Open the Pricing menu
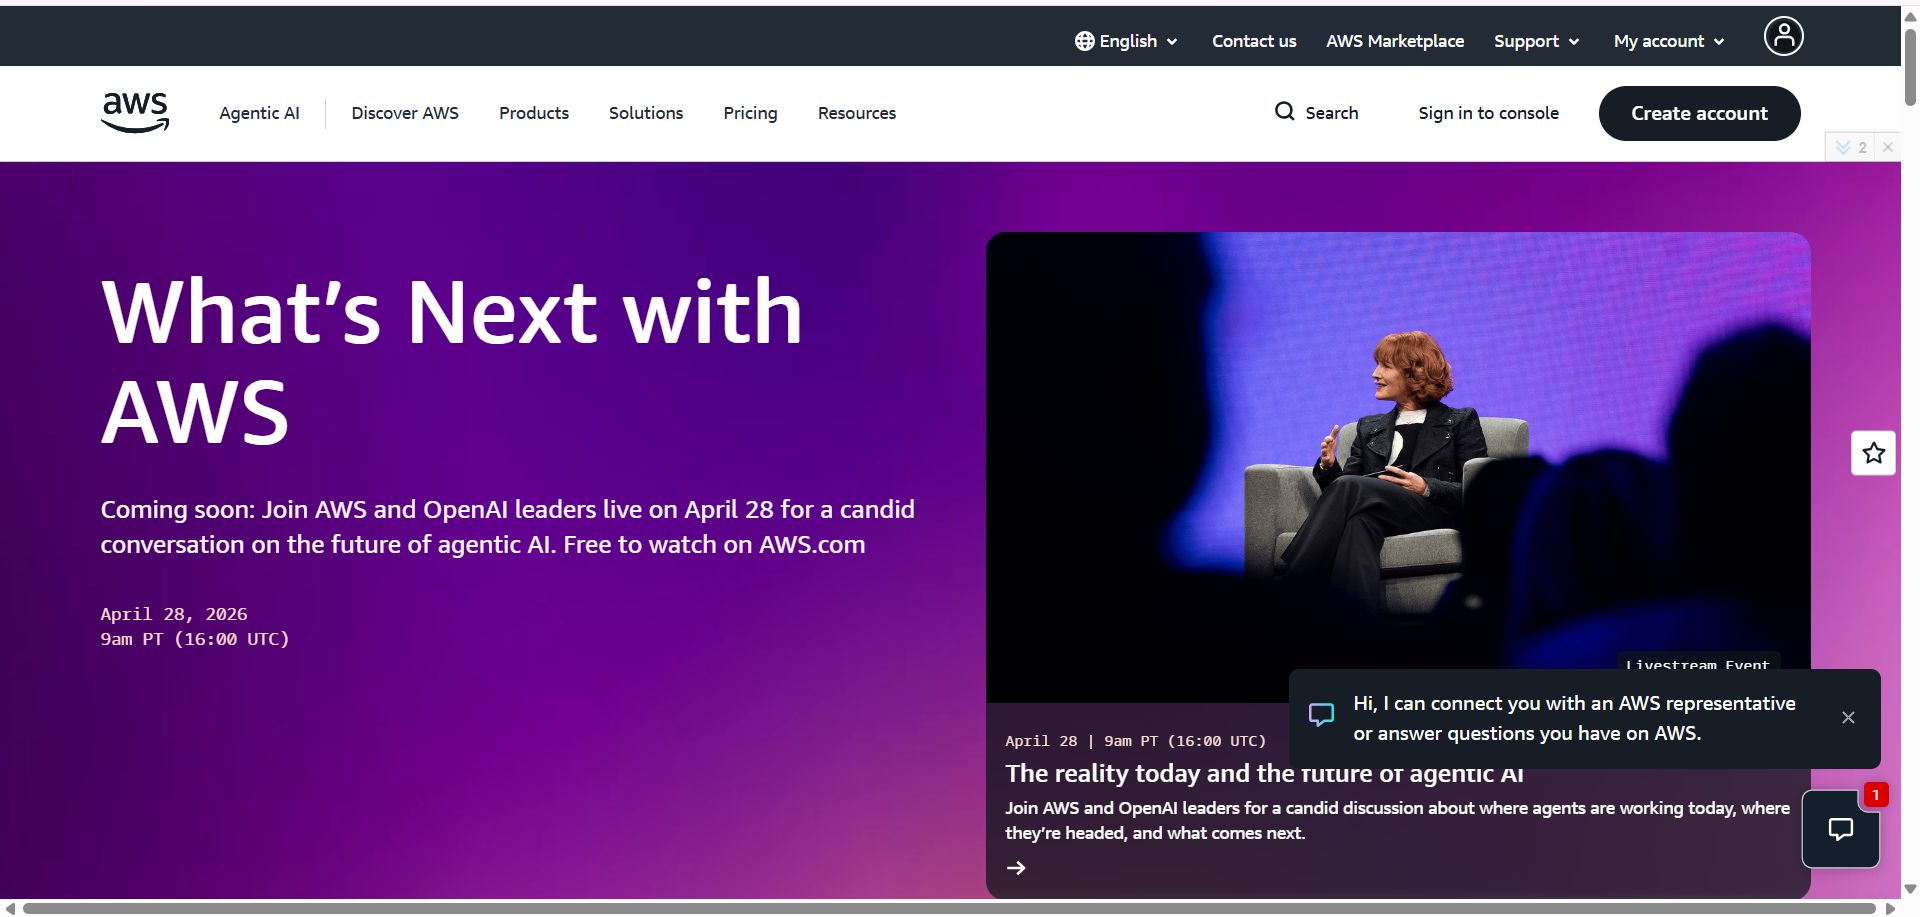This screenshot has width=1920, height=917. click(750, 113)
